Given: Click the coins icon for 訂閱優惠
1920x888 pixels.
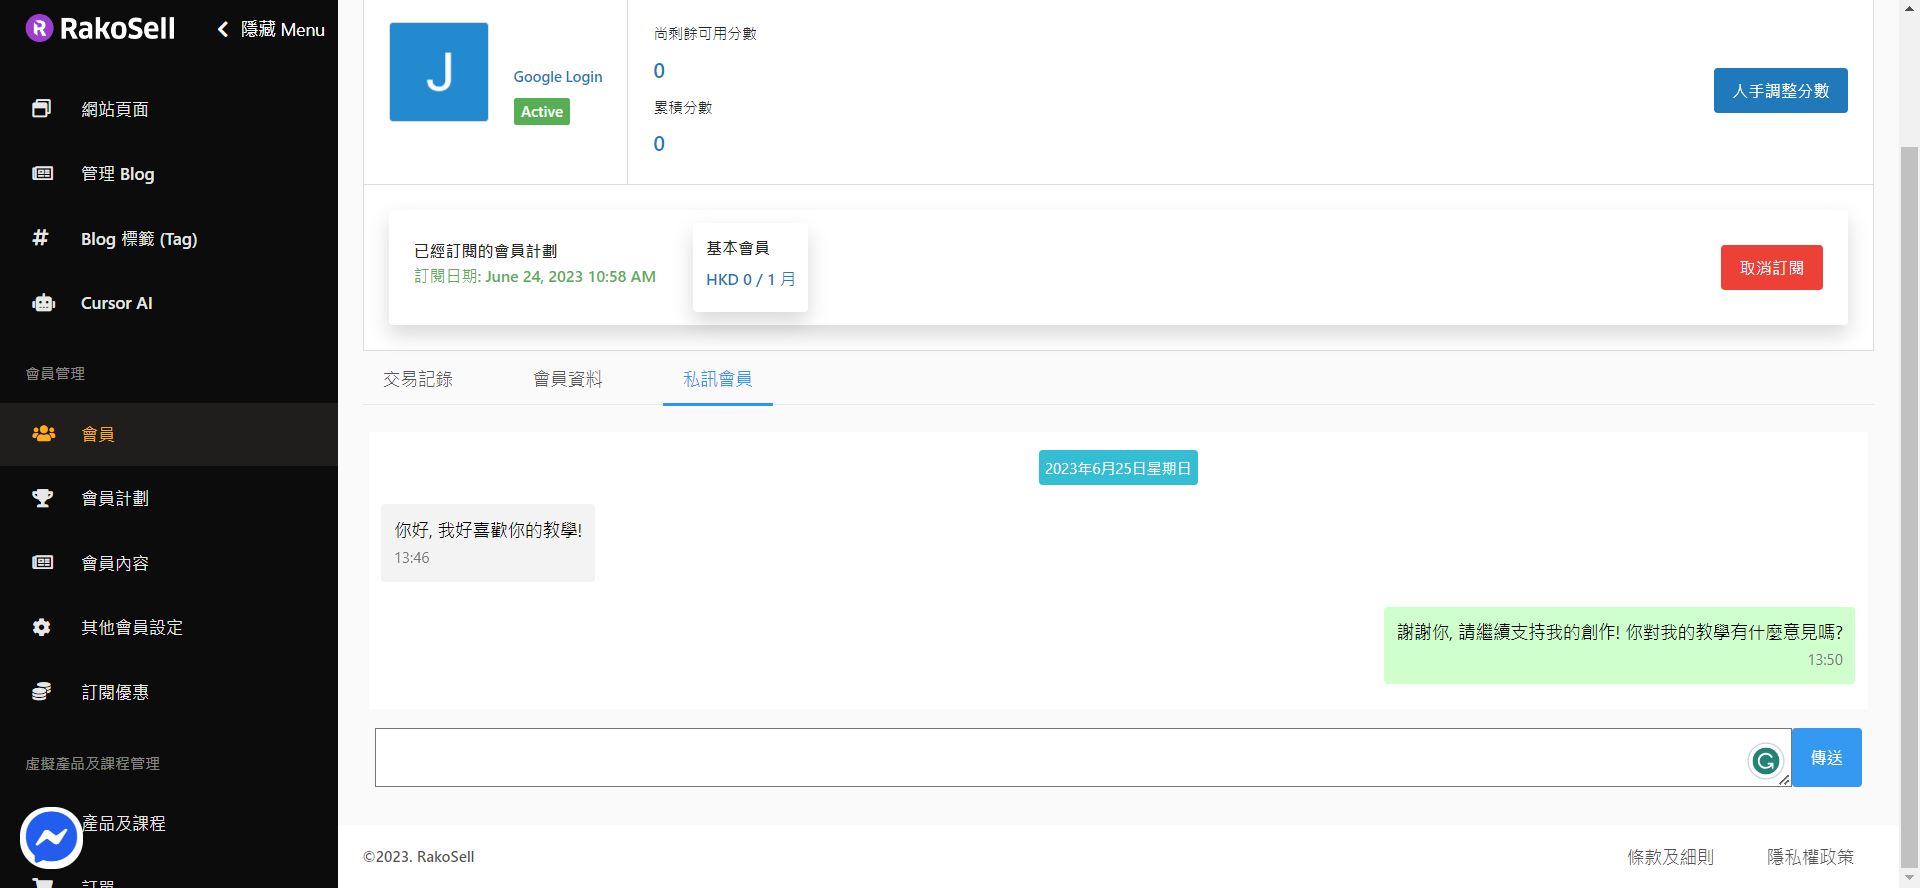Looking at the screenshot, I should (x=42, y=692).
